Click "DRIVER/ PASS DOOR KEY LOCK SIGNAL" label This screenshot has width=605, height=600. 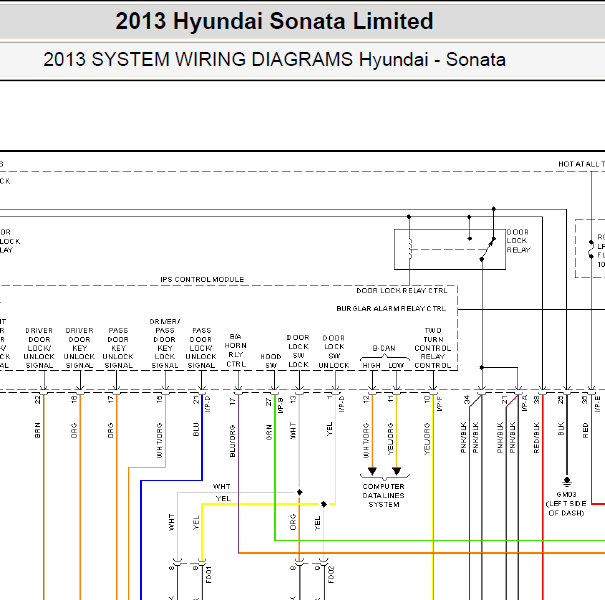pos(165,343)
